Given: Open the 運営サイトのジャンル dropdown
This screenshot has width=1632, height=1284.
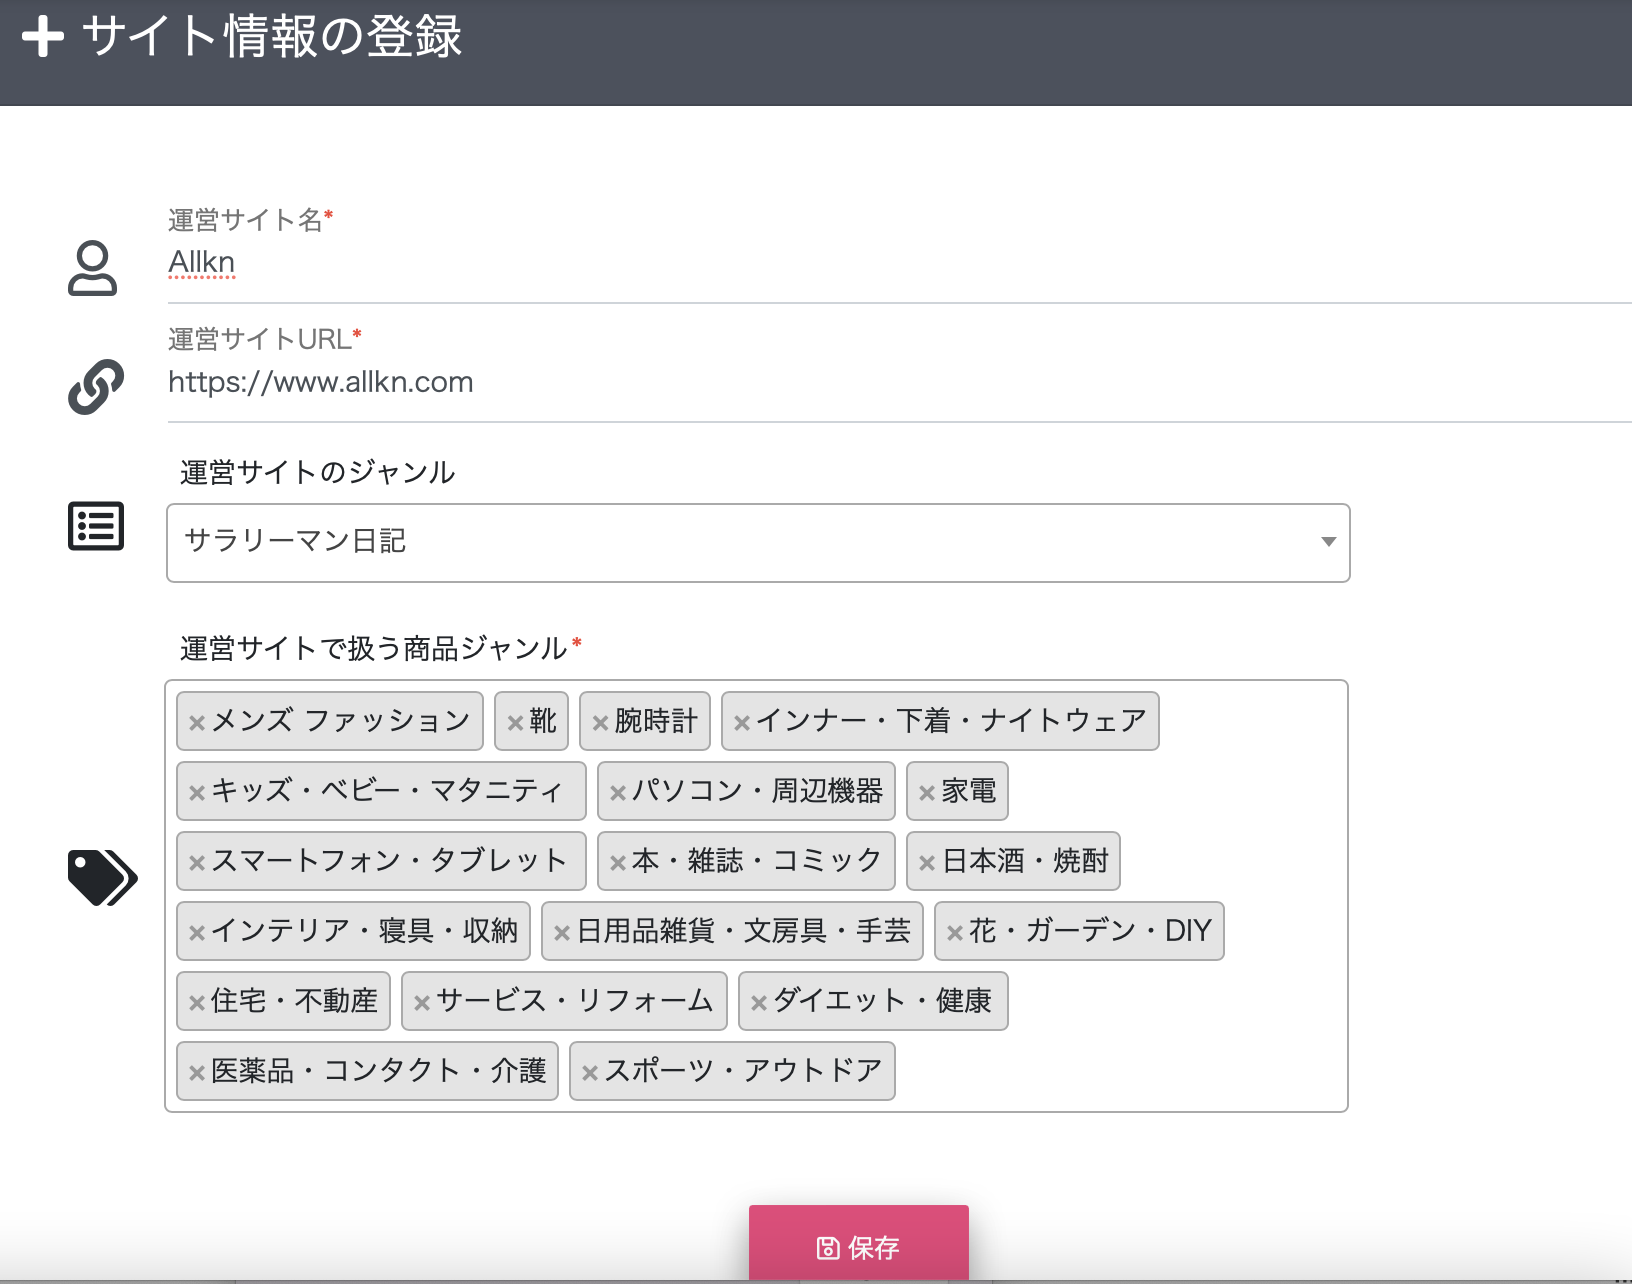Looking at the screenshot, I should click(x=758, y=543).
